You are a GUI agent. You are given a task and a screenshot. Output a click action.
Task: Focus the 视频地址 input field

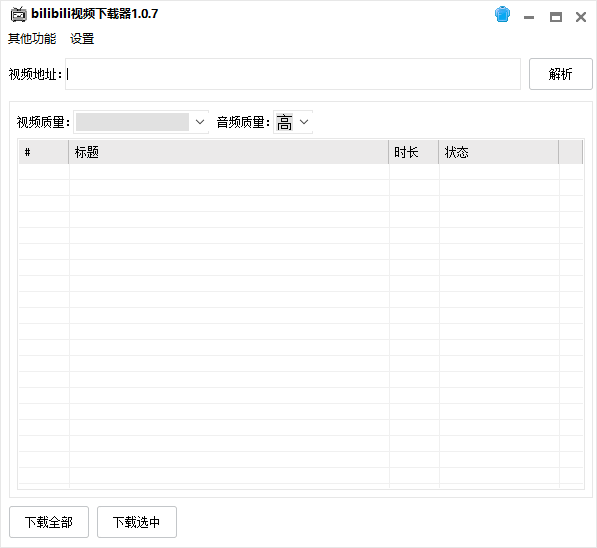point(293,74)
